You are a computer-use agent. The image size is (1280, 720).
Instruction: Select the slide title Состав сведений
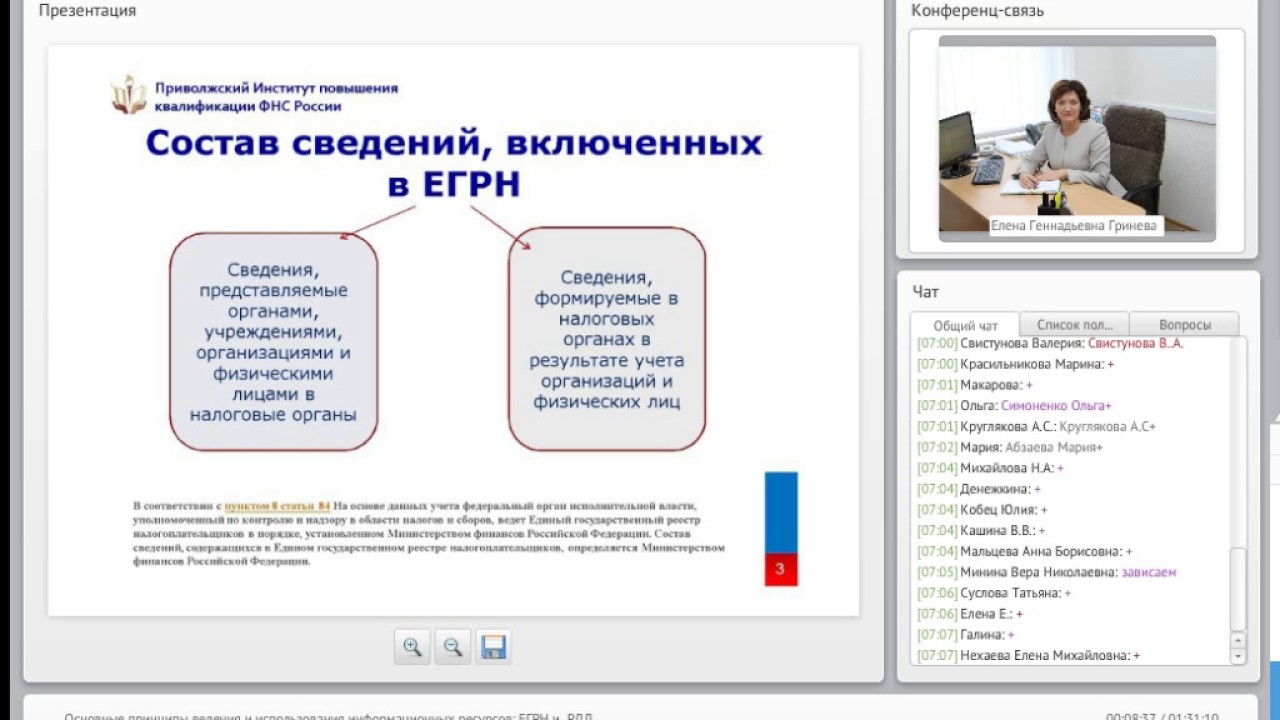pyautogui.click(x=454, y=163)
